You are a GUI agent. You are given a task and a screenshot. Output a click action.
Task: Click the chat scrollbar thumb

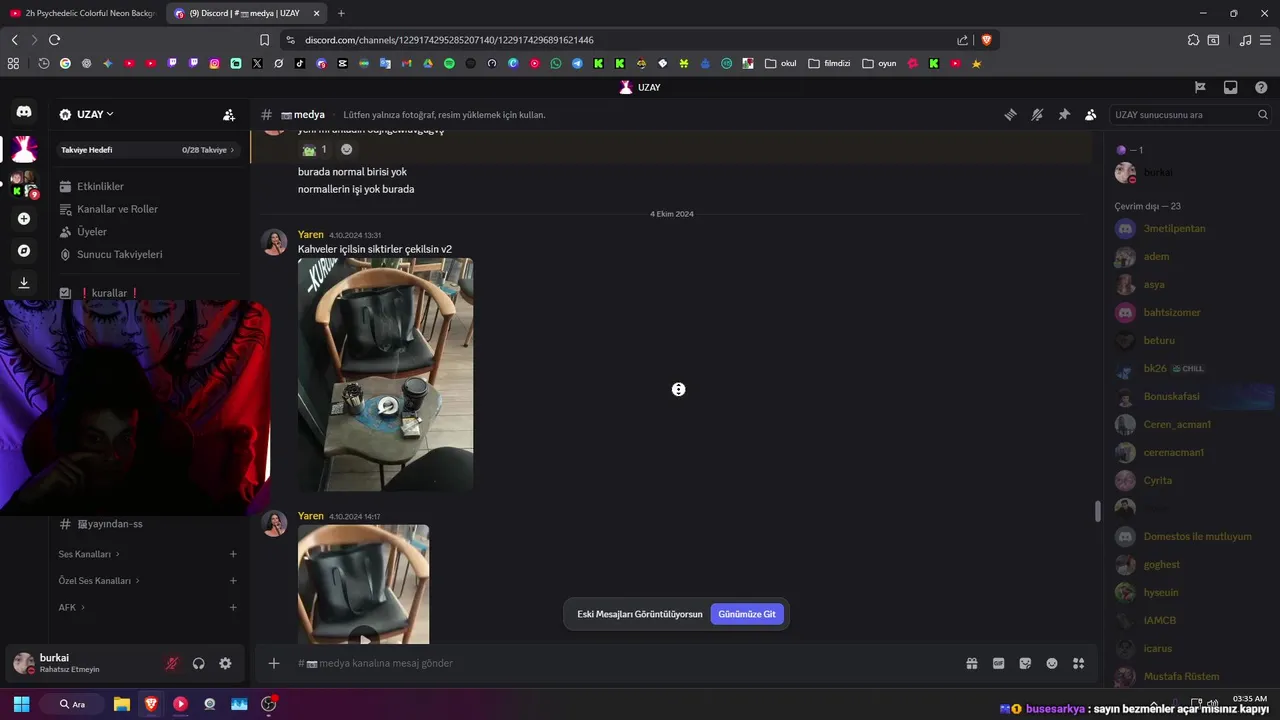click(1097, 511)
